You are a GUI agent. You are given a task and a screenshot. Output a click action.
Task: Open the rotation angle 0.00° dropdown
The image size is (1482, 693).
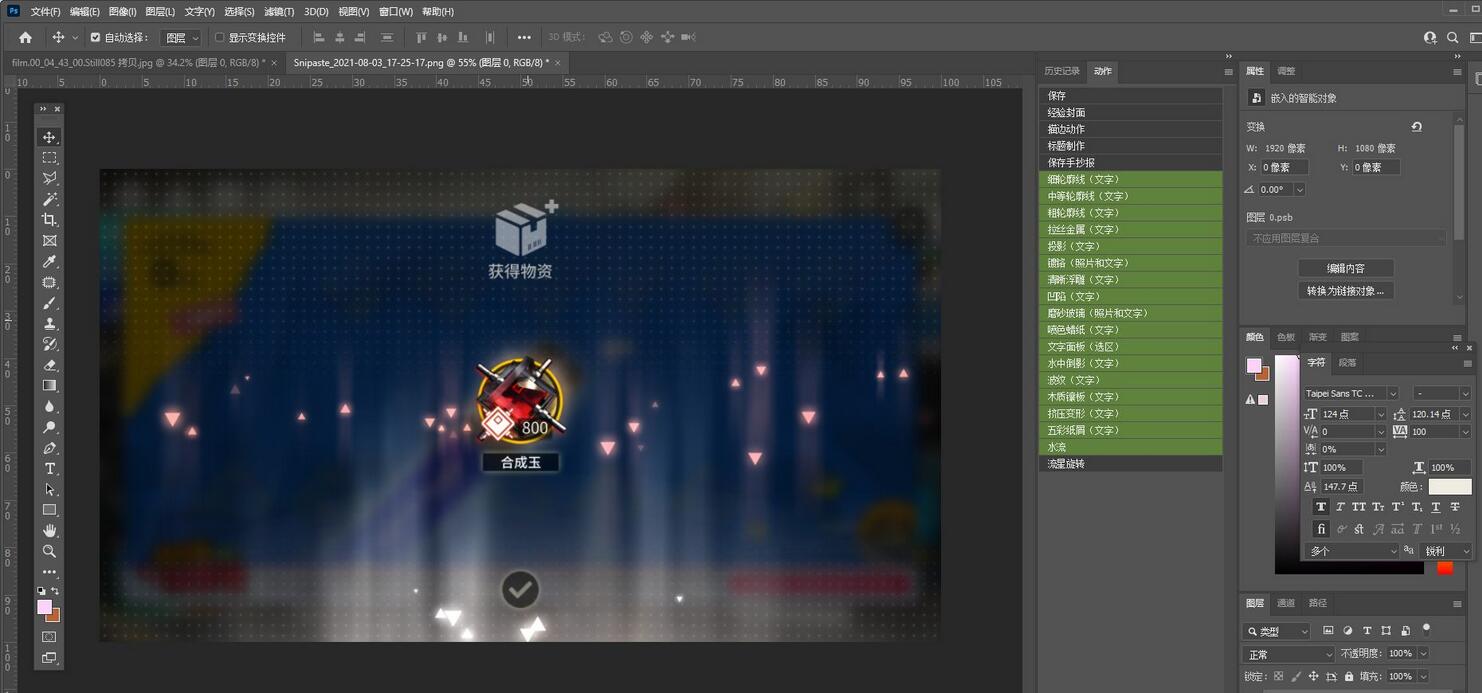coord(1299,189)
